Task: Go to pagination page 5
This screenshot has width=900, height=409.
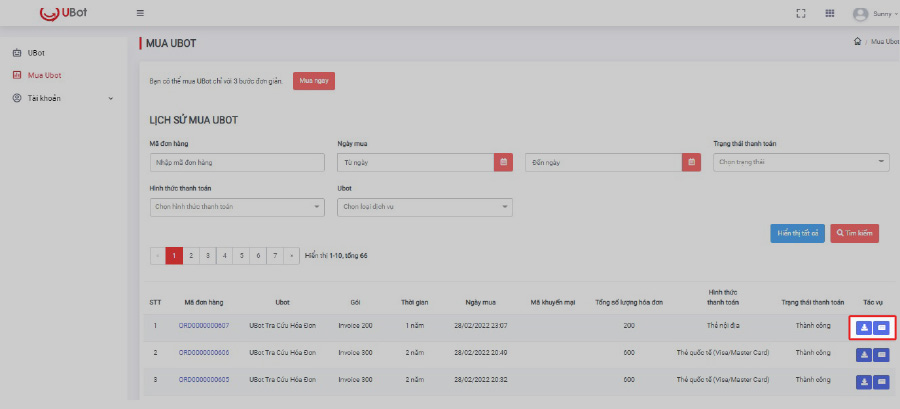Action: [242, 256]
